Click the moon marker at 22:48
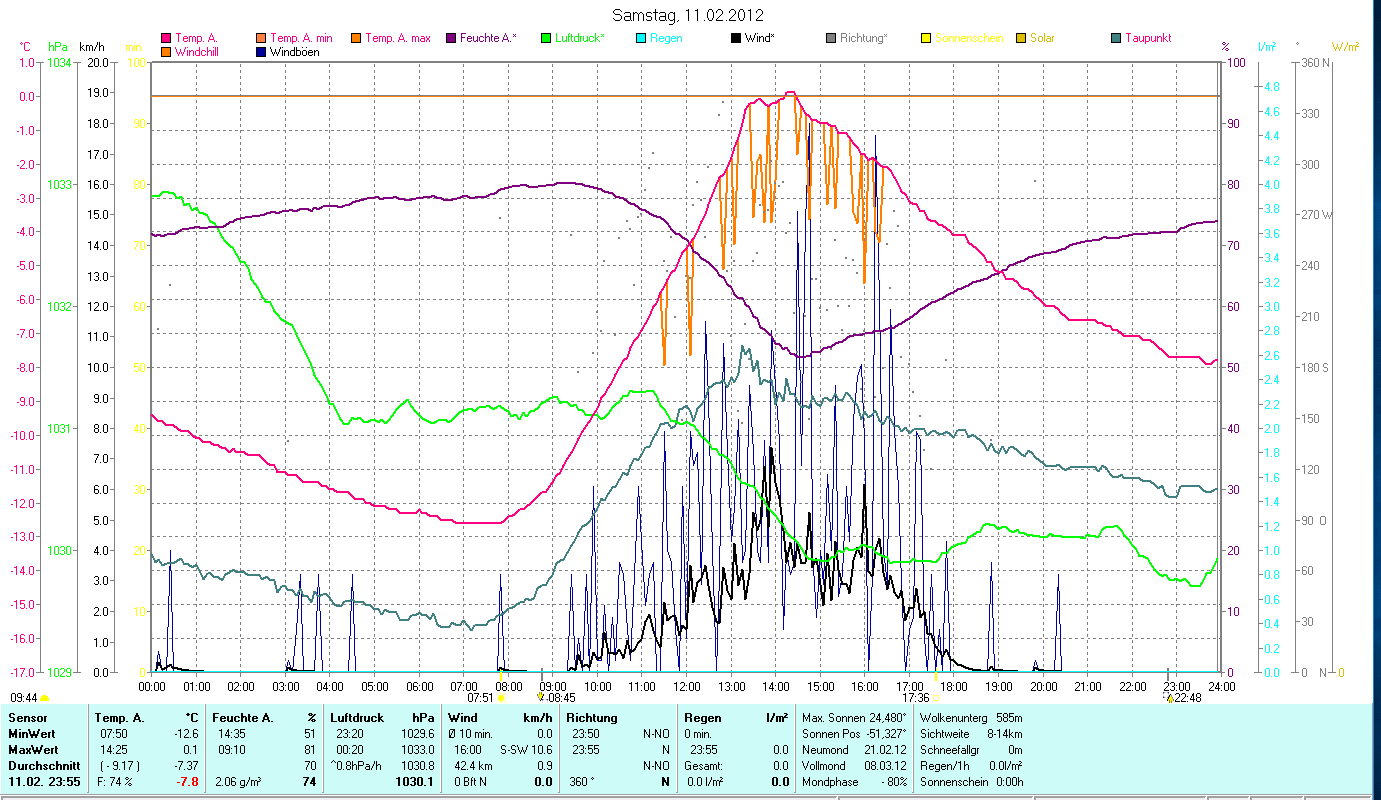 1169,698
